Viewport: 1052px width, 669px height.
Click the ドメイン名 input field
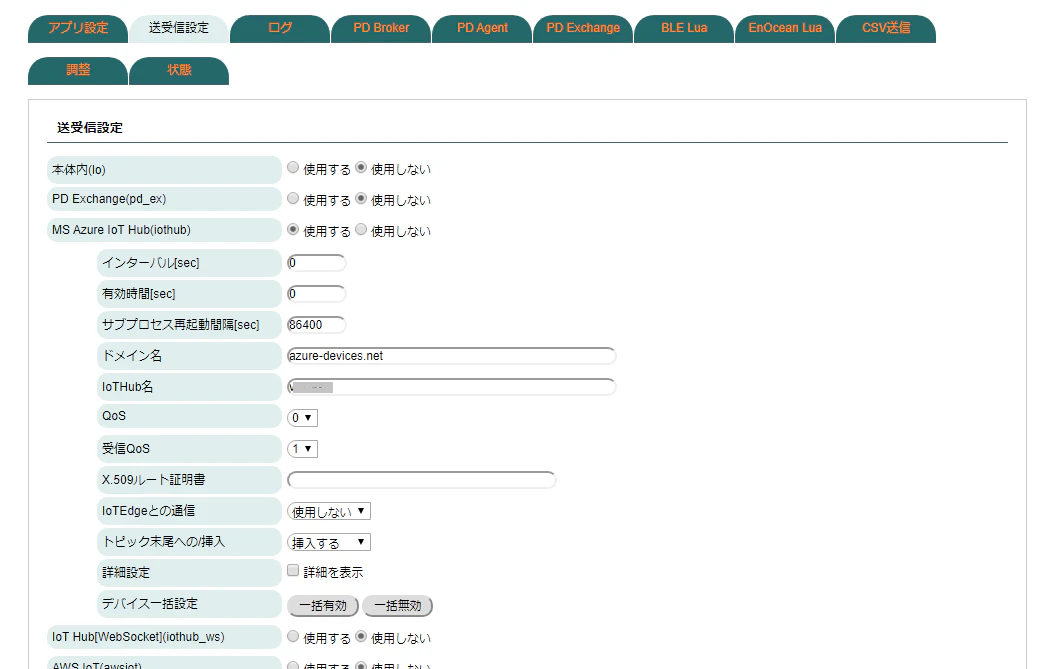[452, 356]
